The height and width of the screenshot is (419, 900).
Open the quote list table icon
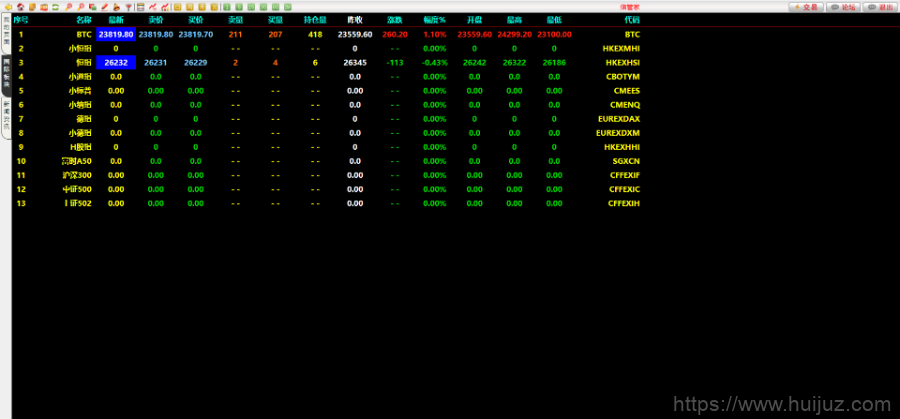141,7
